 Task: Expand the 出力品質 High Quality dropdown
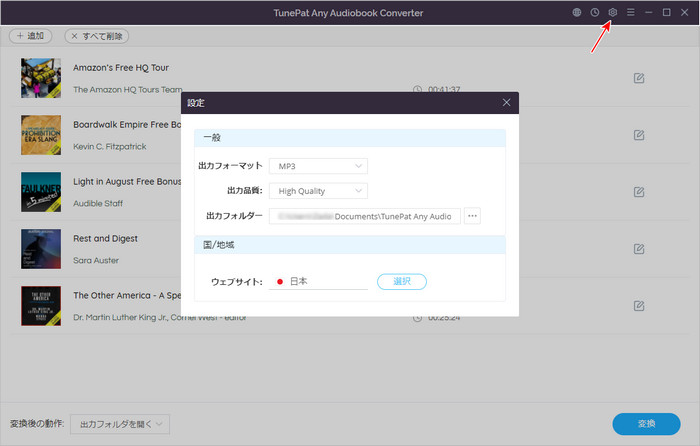[x=318, y=191]
